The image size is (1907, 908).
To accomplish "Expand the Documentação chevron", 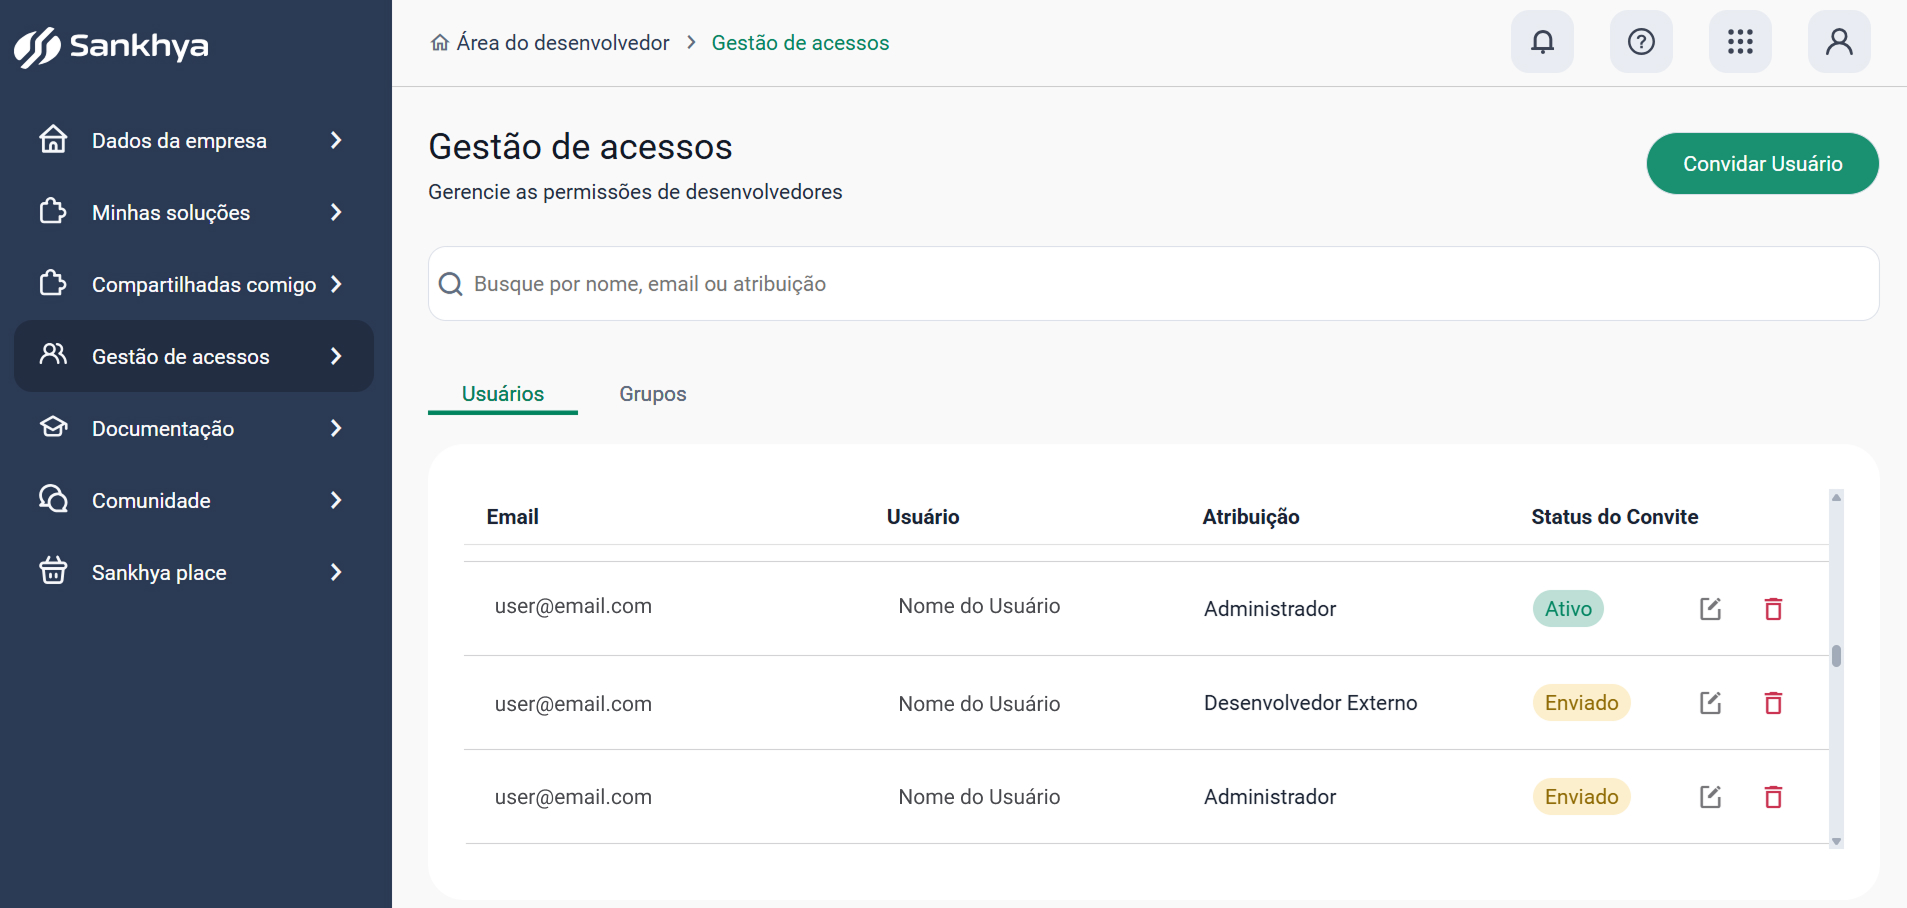I will [336, 428].
